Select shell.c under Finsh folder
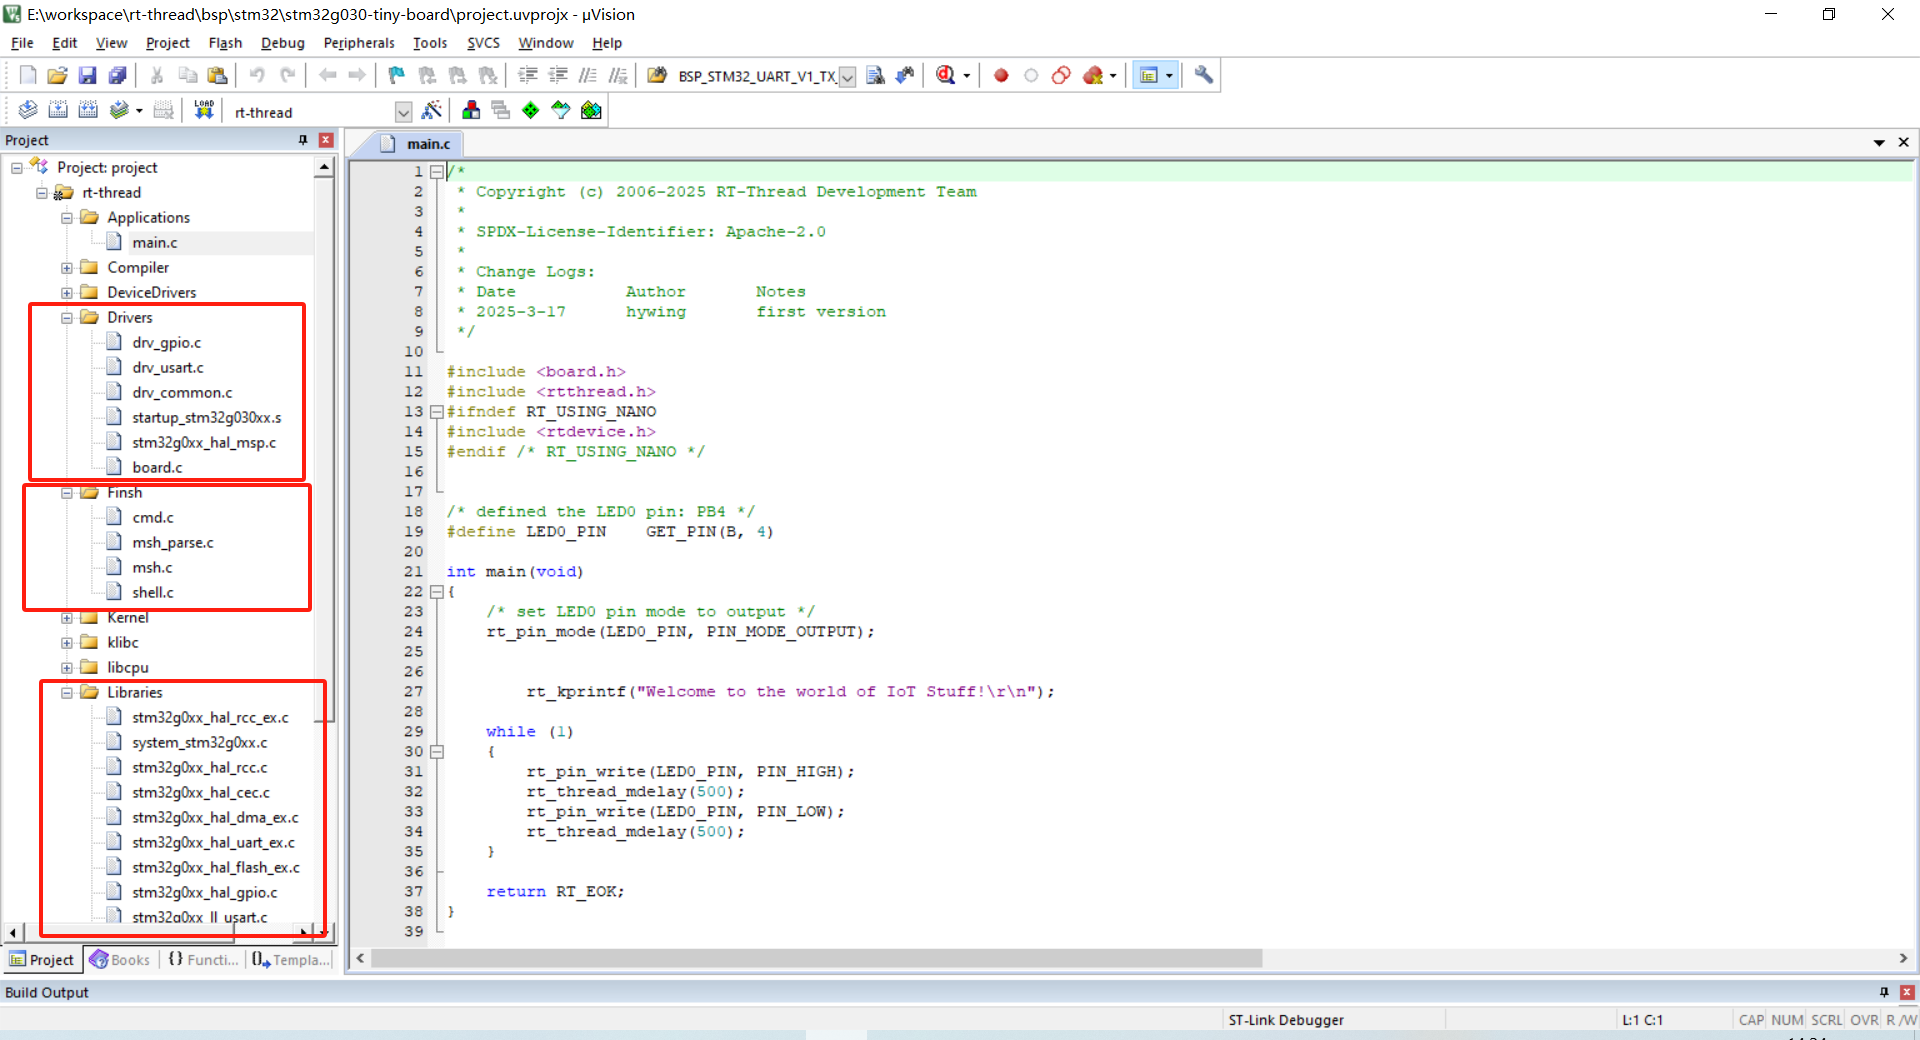The height and width of the screenshot is (1040, 1920). coord(152,592)
